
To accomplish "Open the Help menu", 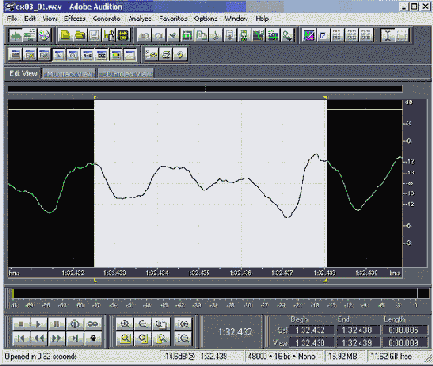I will (262, 19).
